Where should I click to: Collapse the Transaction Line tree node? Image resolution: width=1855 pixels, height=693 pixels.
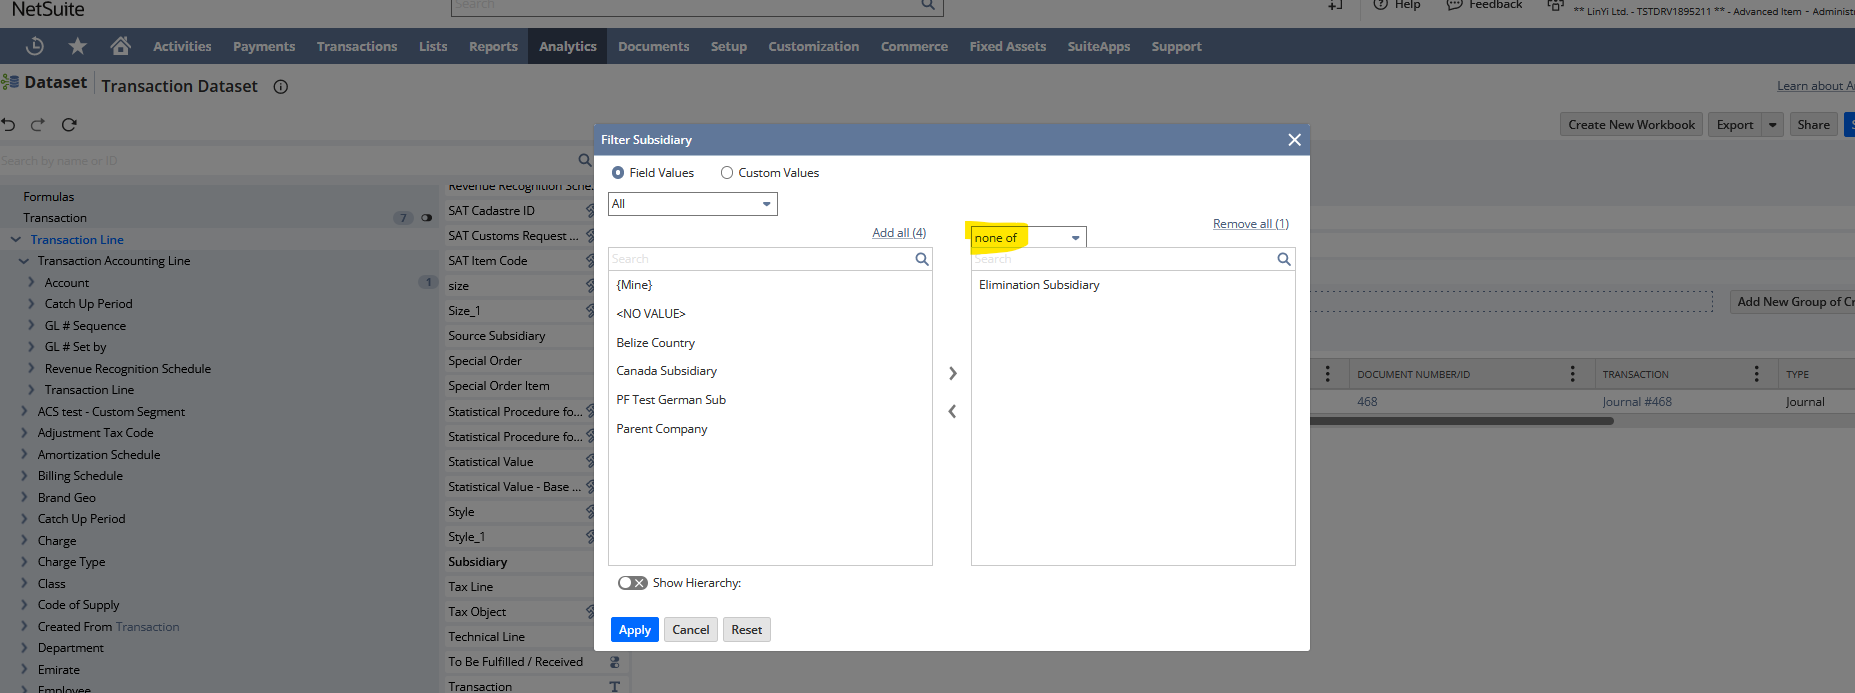[x=16, y=240]
